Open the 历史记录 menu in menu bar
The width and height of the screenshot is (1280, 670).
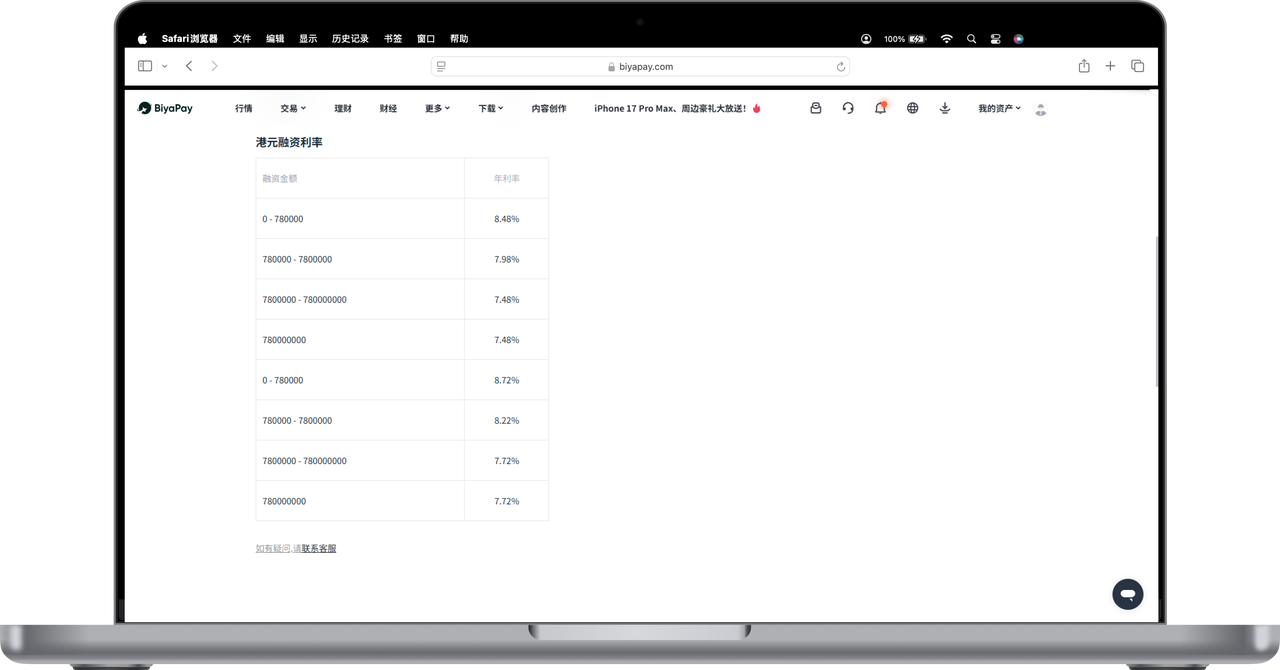(350, 39)
